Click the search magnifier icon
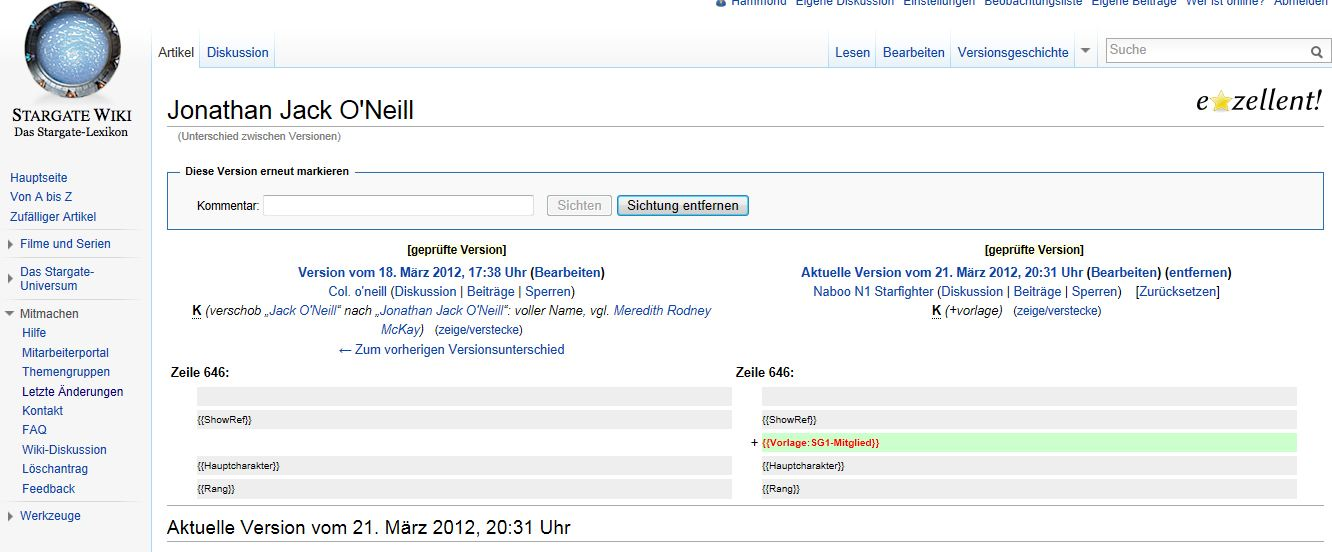The height and width of the screenshot is (552, 1332). click(x=1317, y=52)
